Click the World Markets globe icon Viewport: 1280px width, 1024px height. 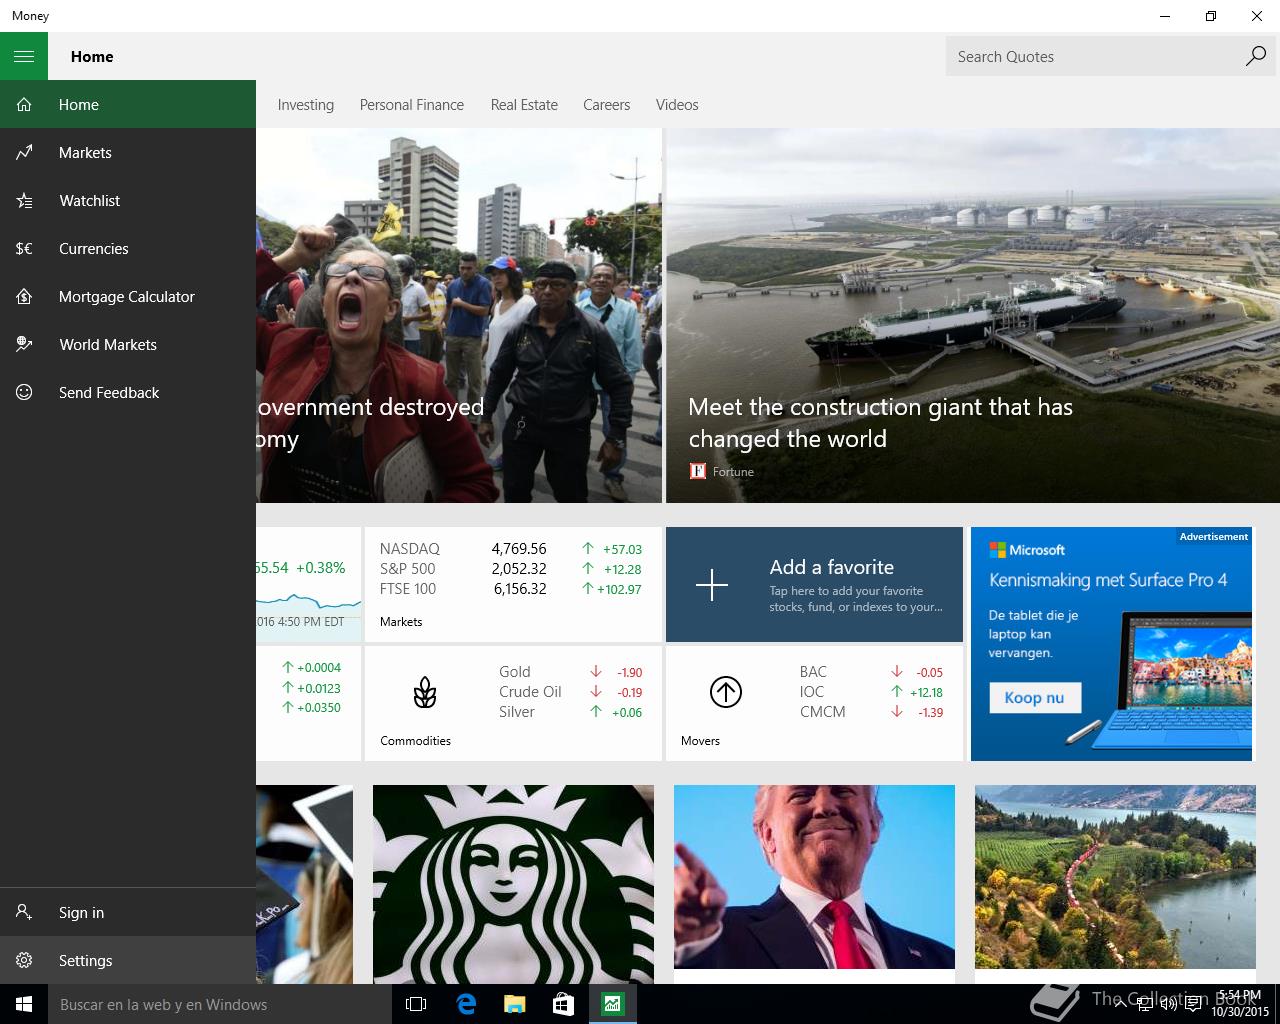coord(24,344)
